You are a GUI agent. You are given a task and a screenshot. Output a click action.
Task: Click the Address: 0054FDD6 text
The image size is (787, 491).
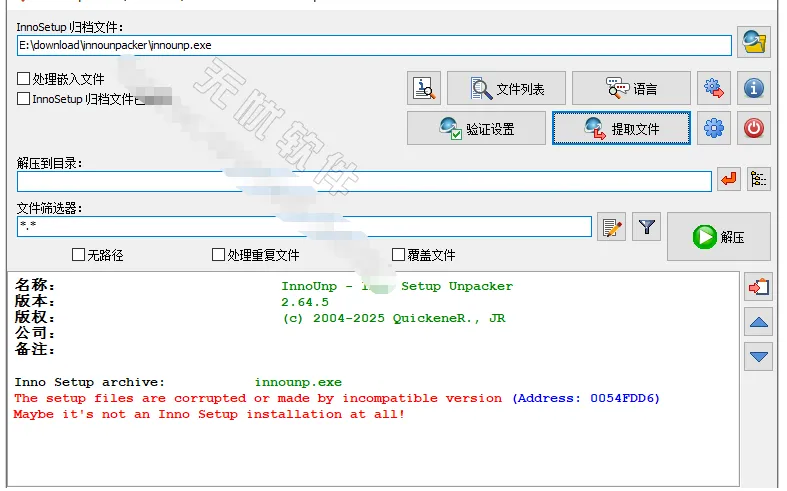586,398
